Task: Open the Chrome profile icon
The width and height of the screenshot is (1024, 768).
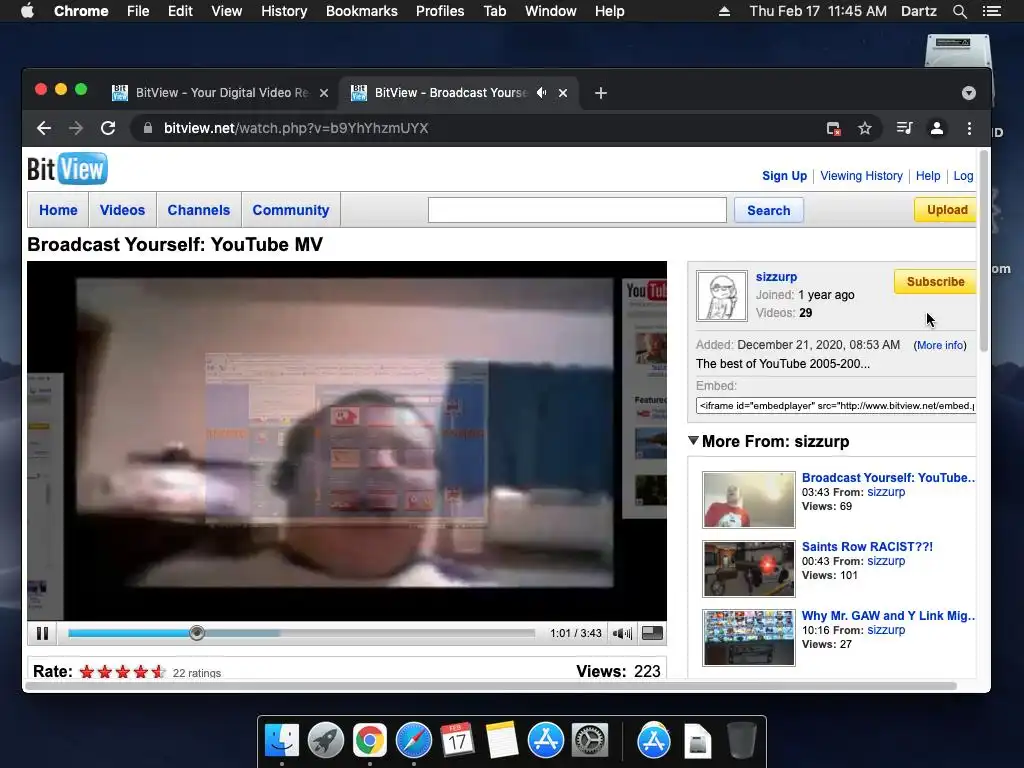Action: click(936, 128)
